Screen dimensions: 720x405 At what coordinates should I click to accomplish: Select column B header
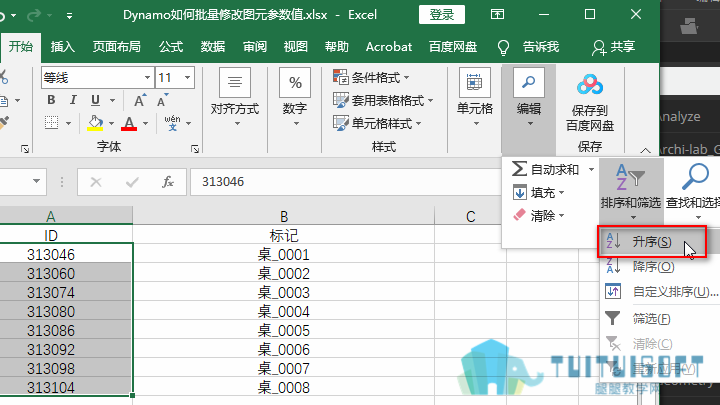284,216
